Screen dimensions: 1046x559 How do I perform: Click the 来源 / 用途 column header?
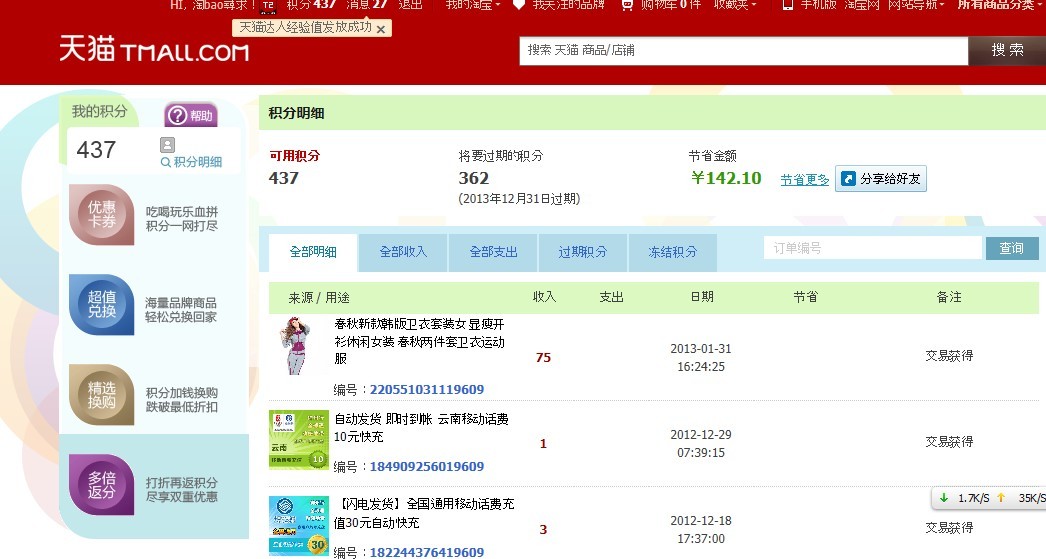point(319,298)
